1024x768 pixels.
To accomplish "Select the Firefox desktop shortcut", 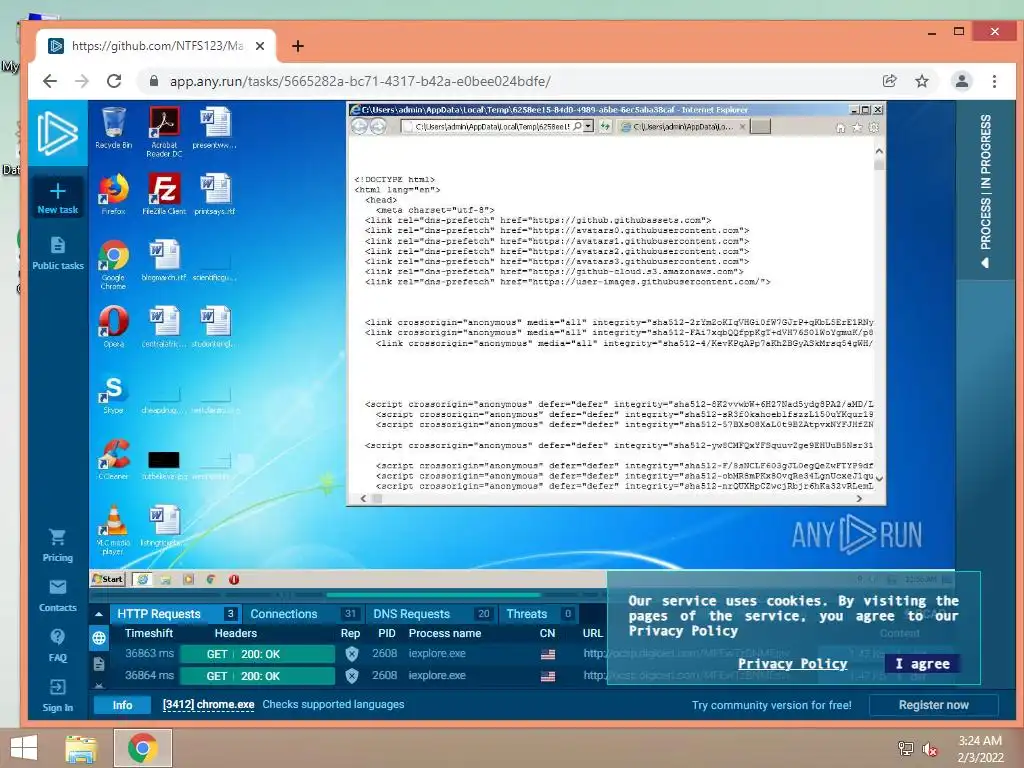I will (114, 194).
